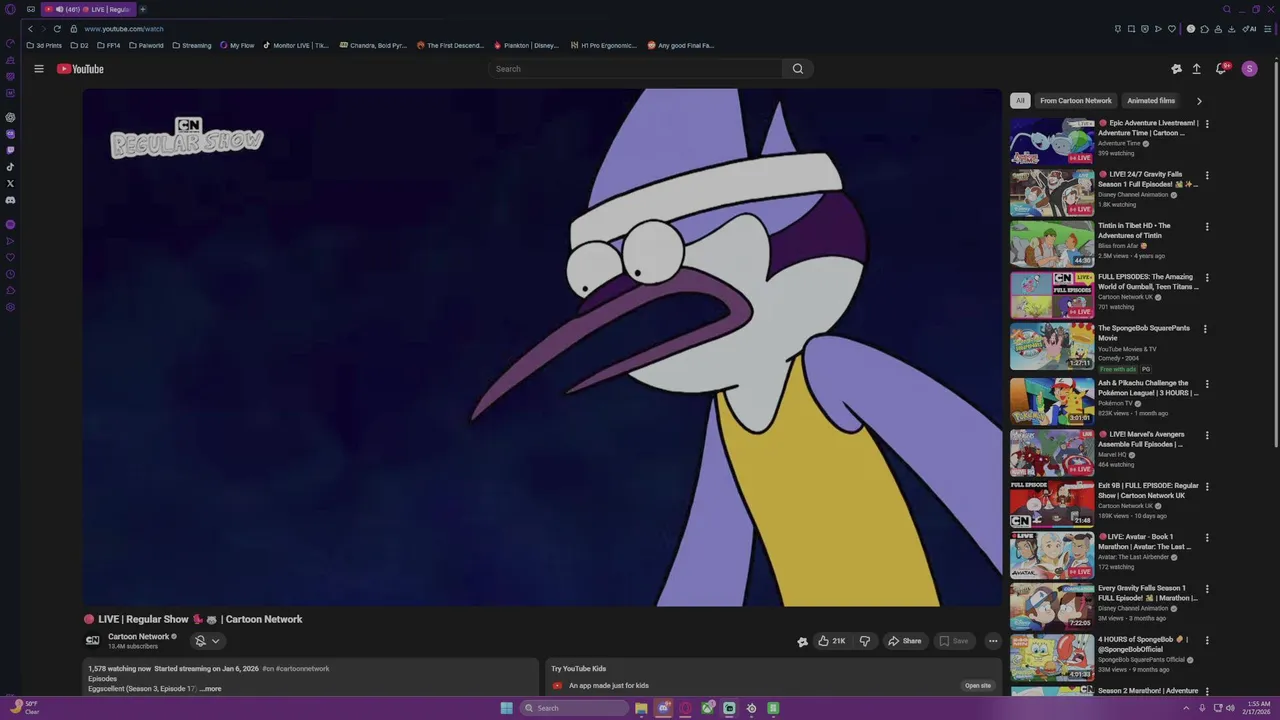Open Epic Adventure Livestream thumbnail
Image resolution: width=1280 pixels, height=720 pixels.
(1052, 141)
